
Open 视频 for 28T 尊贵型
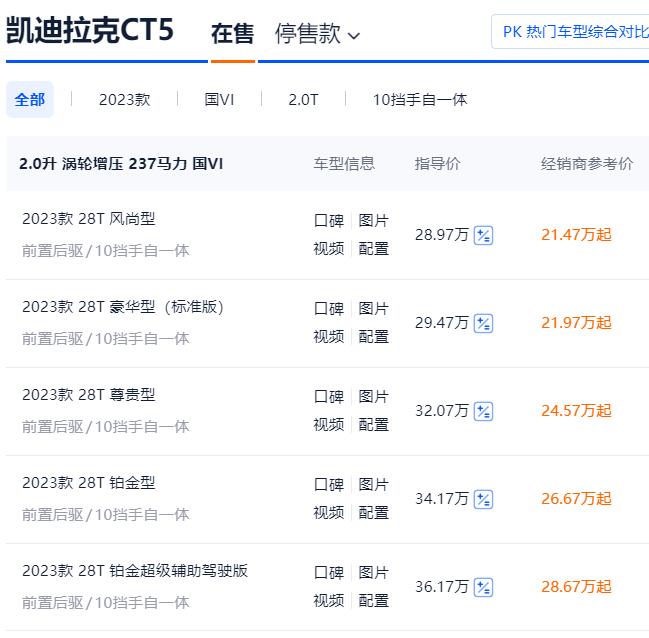[x=329, y=425]
